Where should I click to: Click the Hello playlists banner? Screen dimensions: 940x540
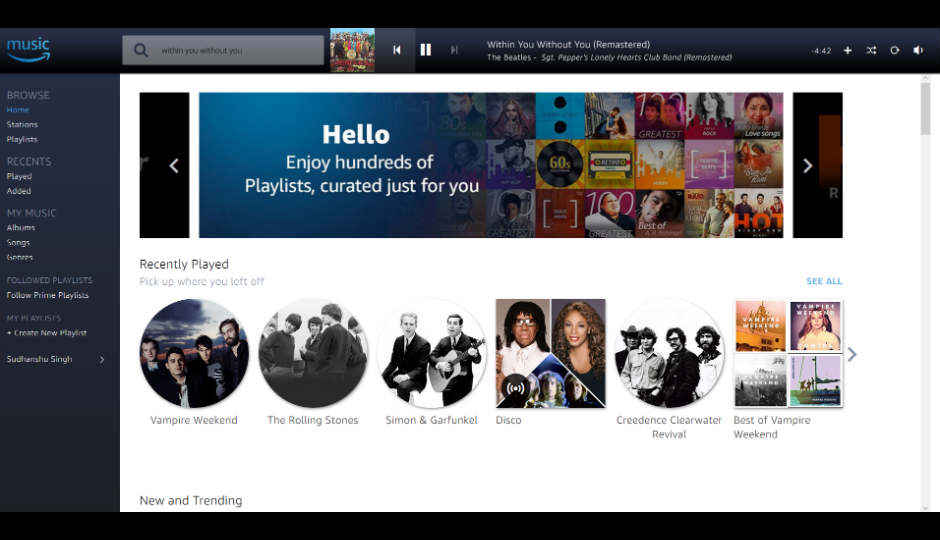point(491,165)
